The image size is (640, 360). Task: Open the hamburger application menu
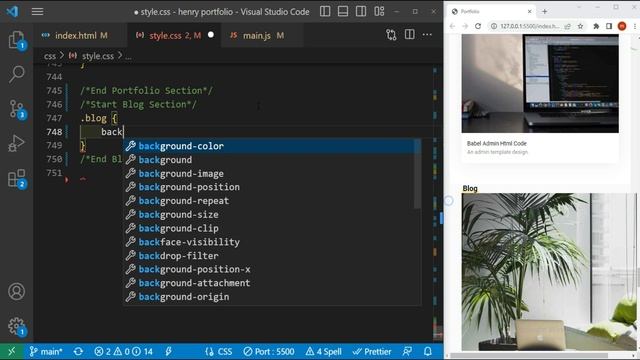click(x=38, y=11)
